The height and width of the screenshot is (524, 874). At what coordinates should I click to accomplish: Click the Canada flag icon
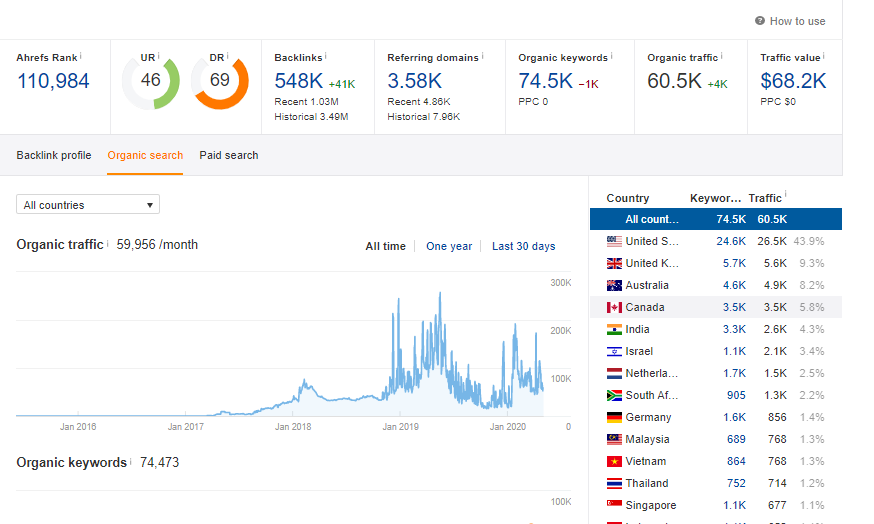614,307
